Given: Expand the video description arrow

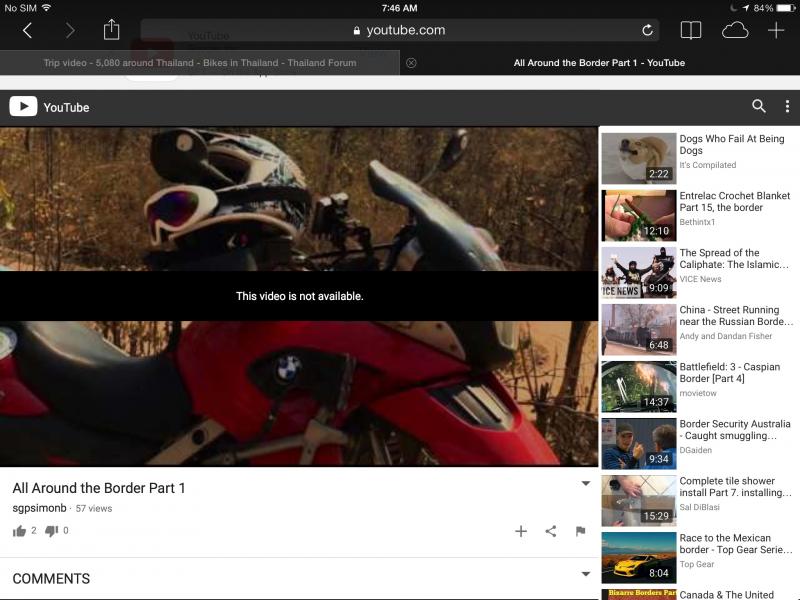Looking at the screenshot, I should [586, 483].
